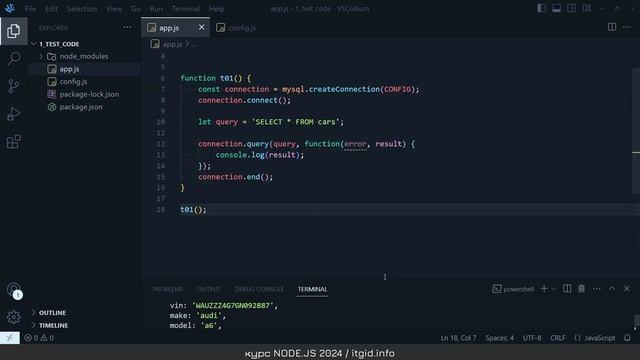Toggle the secondary side bar layout icon
This screenshot has width=640, height=360.
(x=571, y=8)
